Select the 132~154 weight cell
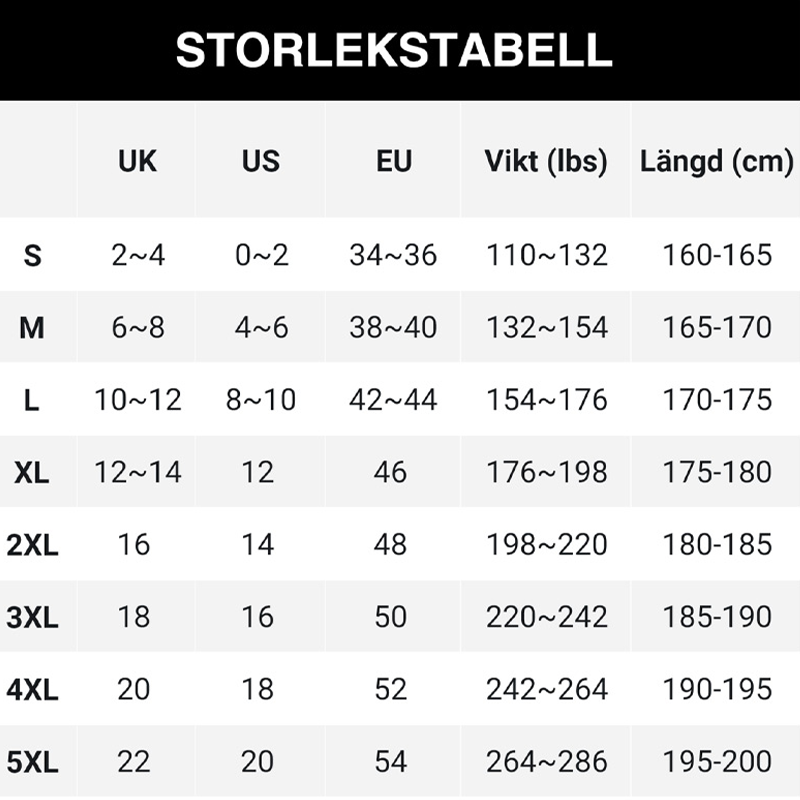This screenshot has height=800, width=800. (x=546, y=327)
